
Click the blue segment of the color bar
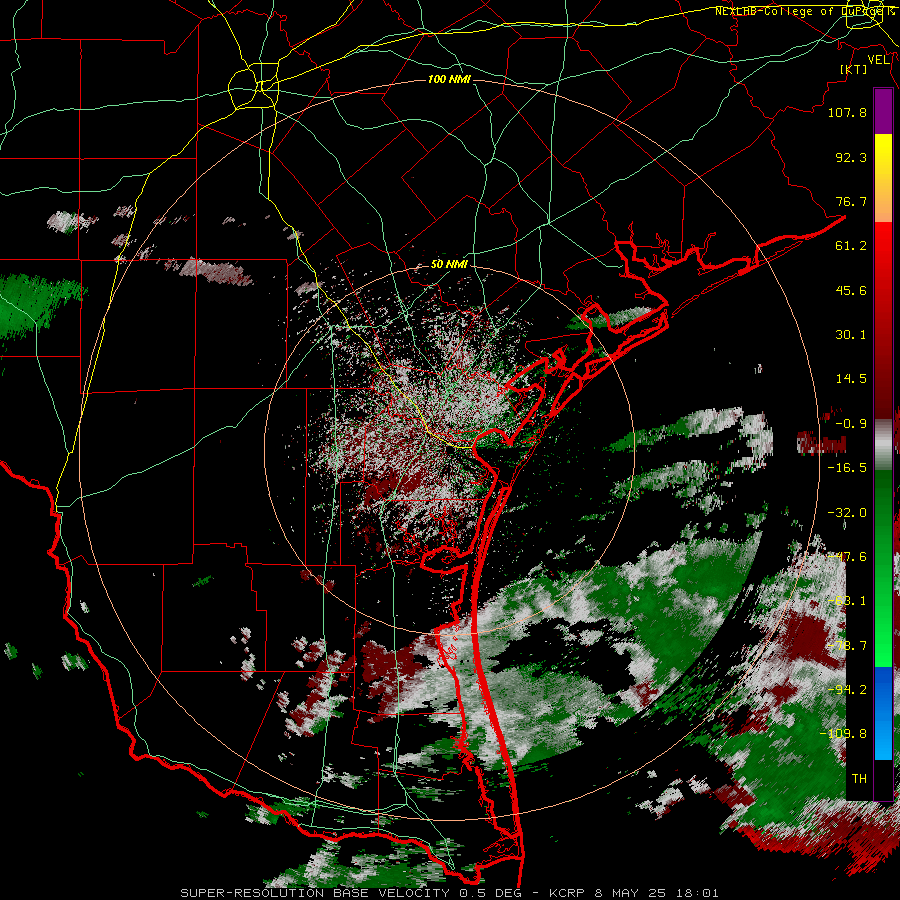coord(883,713)
